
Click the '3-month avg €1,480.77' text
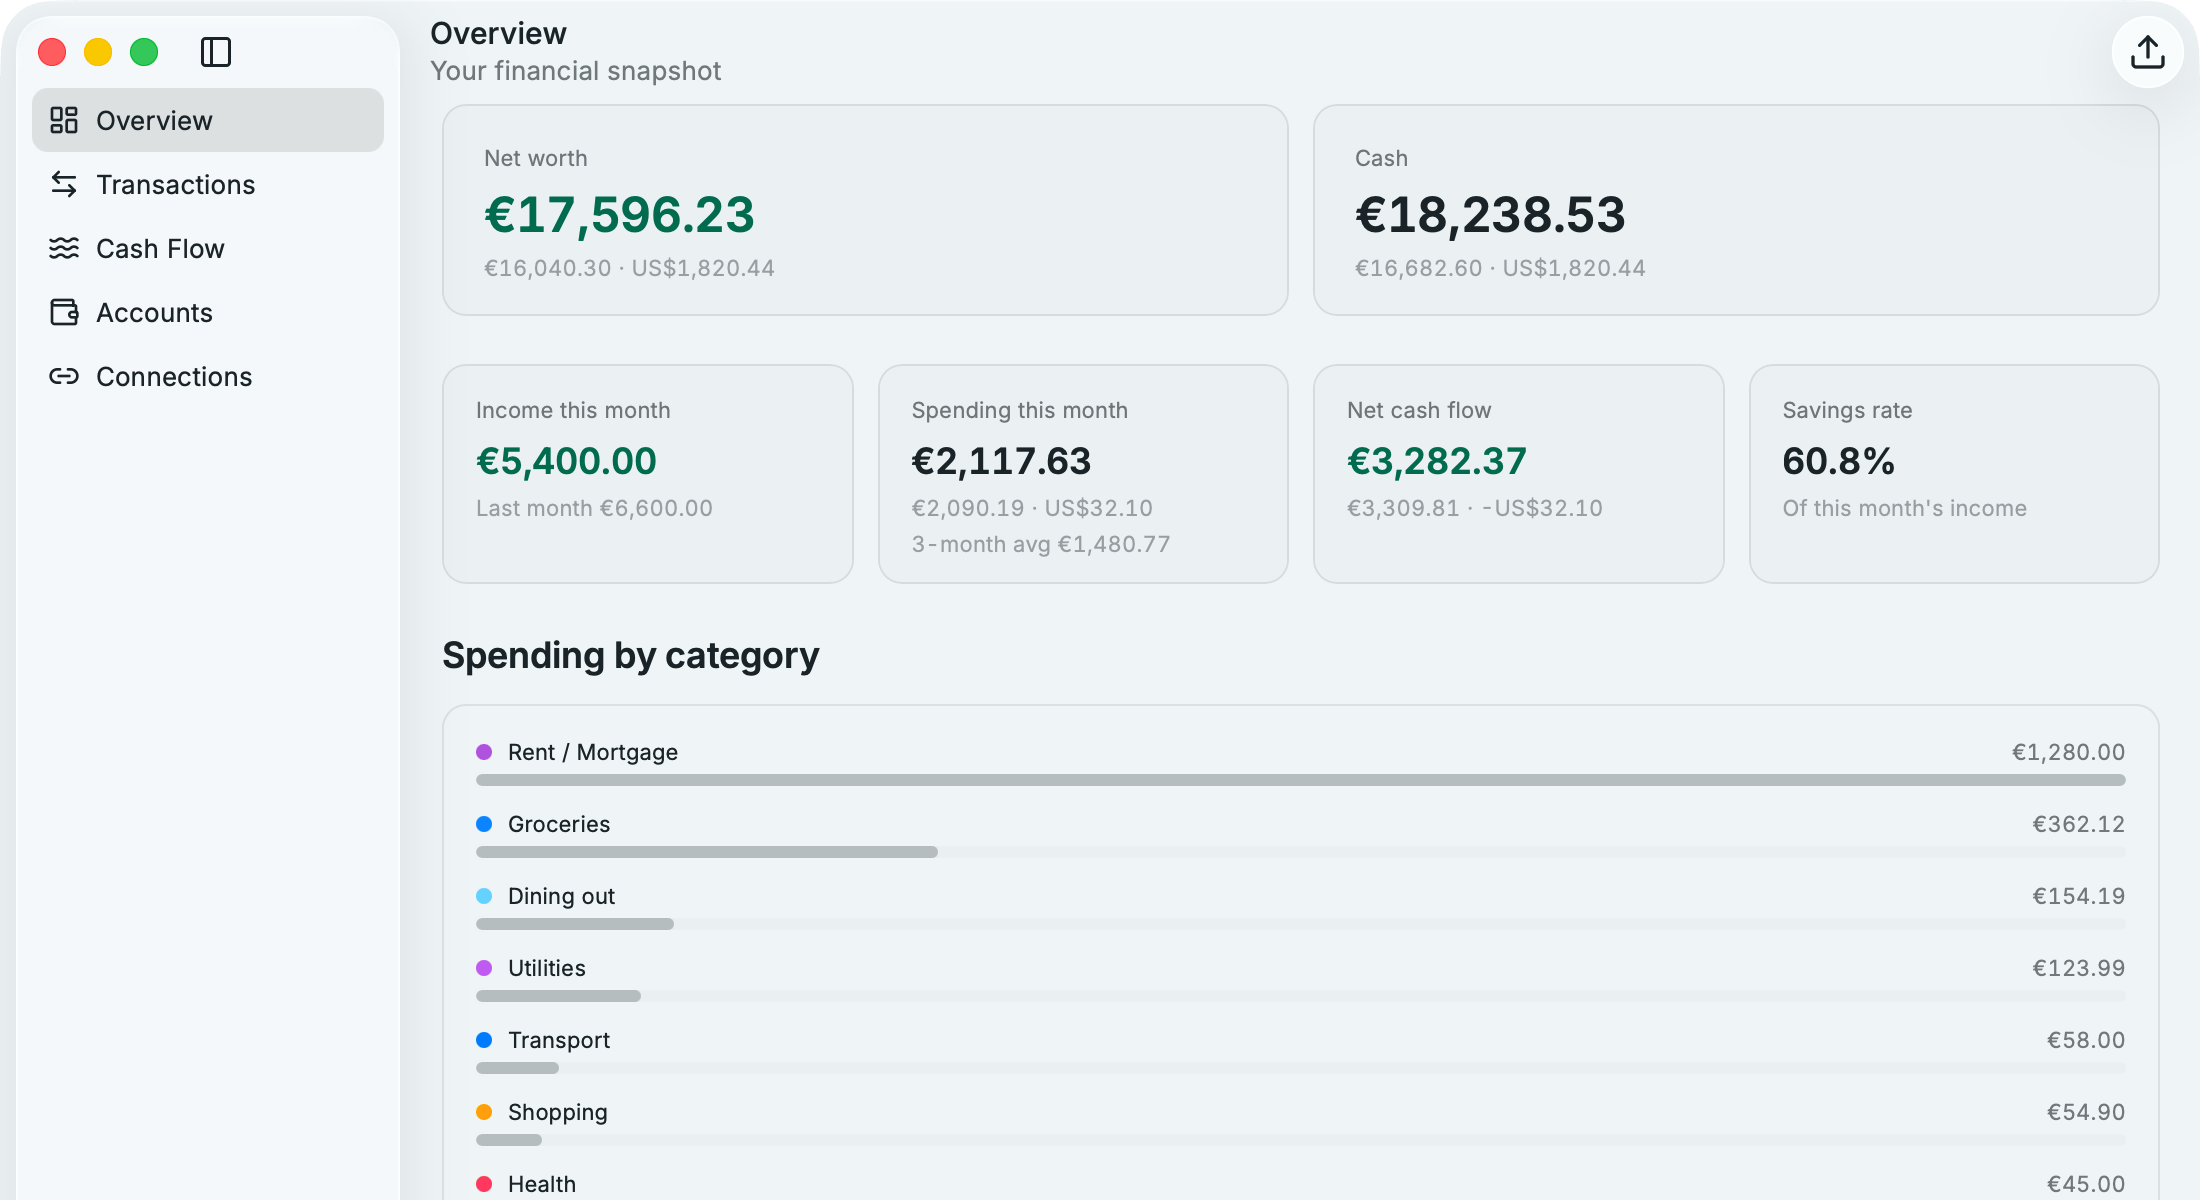(x=1041, y=544)
